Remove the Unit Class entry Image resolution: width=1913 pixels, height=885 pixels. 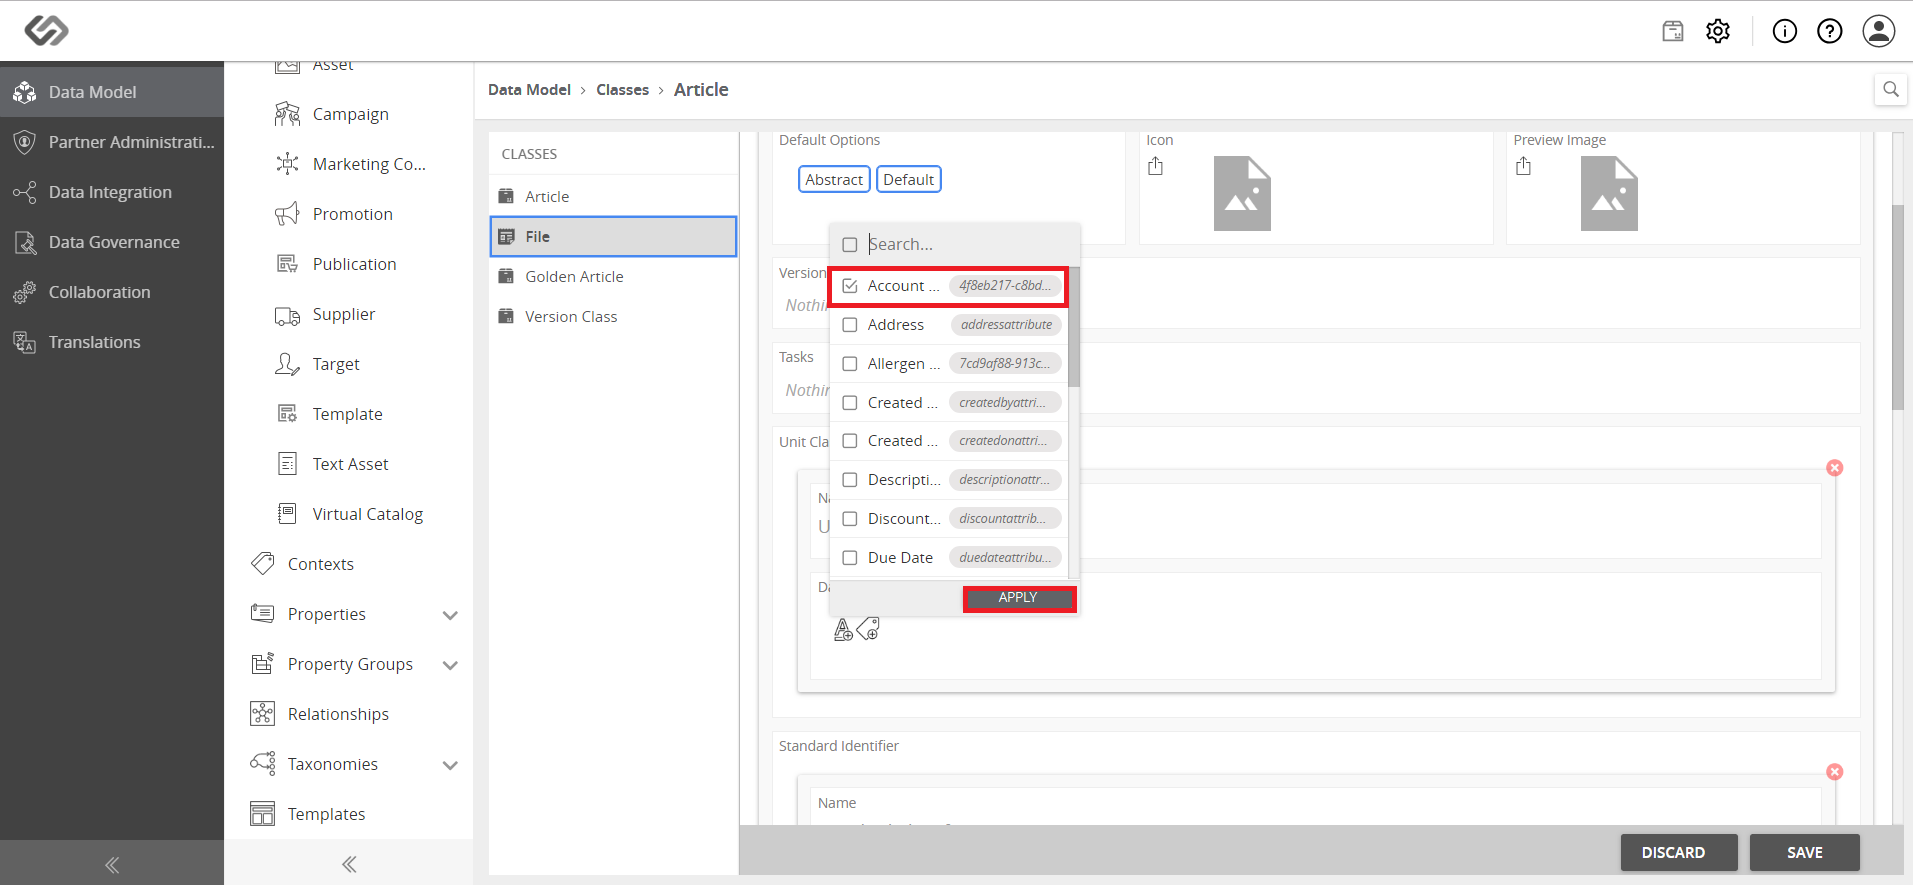point(1835,468)
